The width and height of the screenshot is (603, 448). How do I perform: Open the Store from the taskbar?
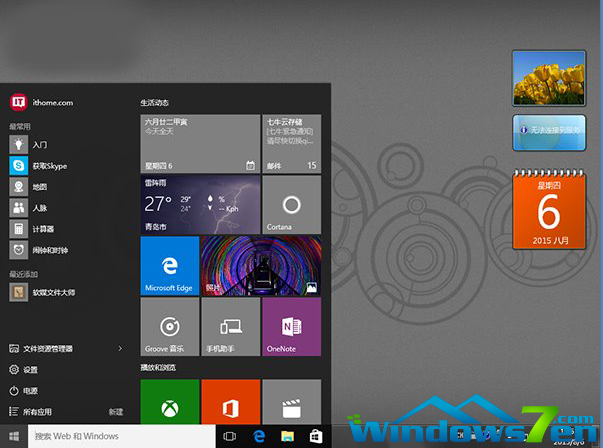tap(316, 436)
